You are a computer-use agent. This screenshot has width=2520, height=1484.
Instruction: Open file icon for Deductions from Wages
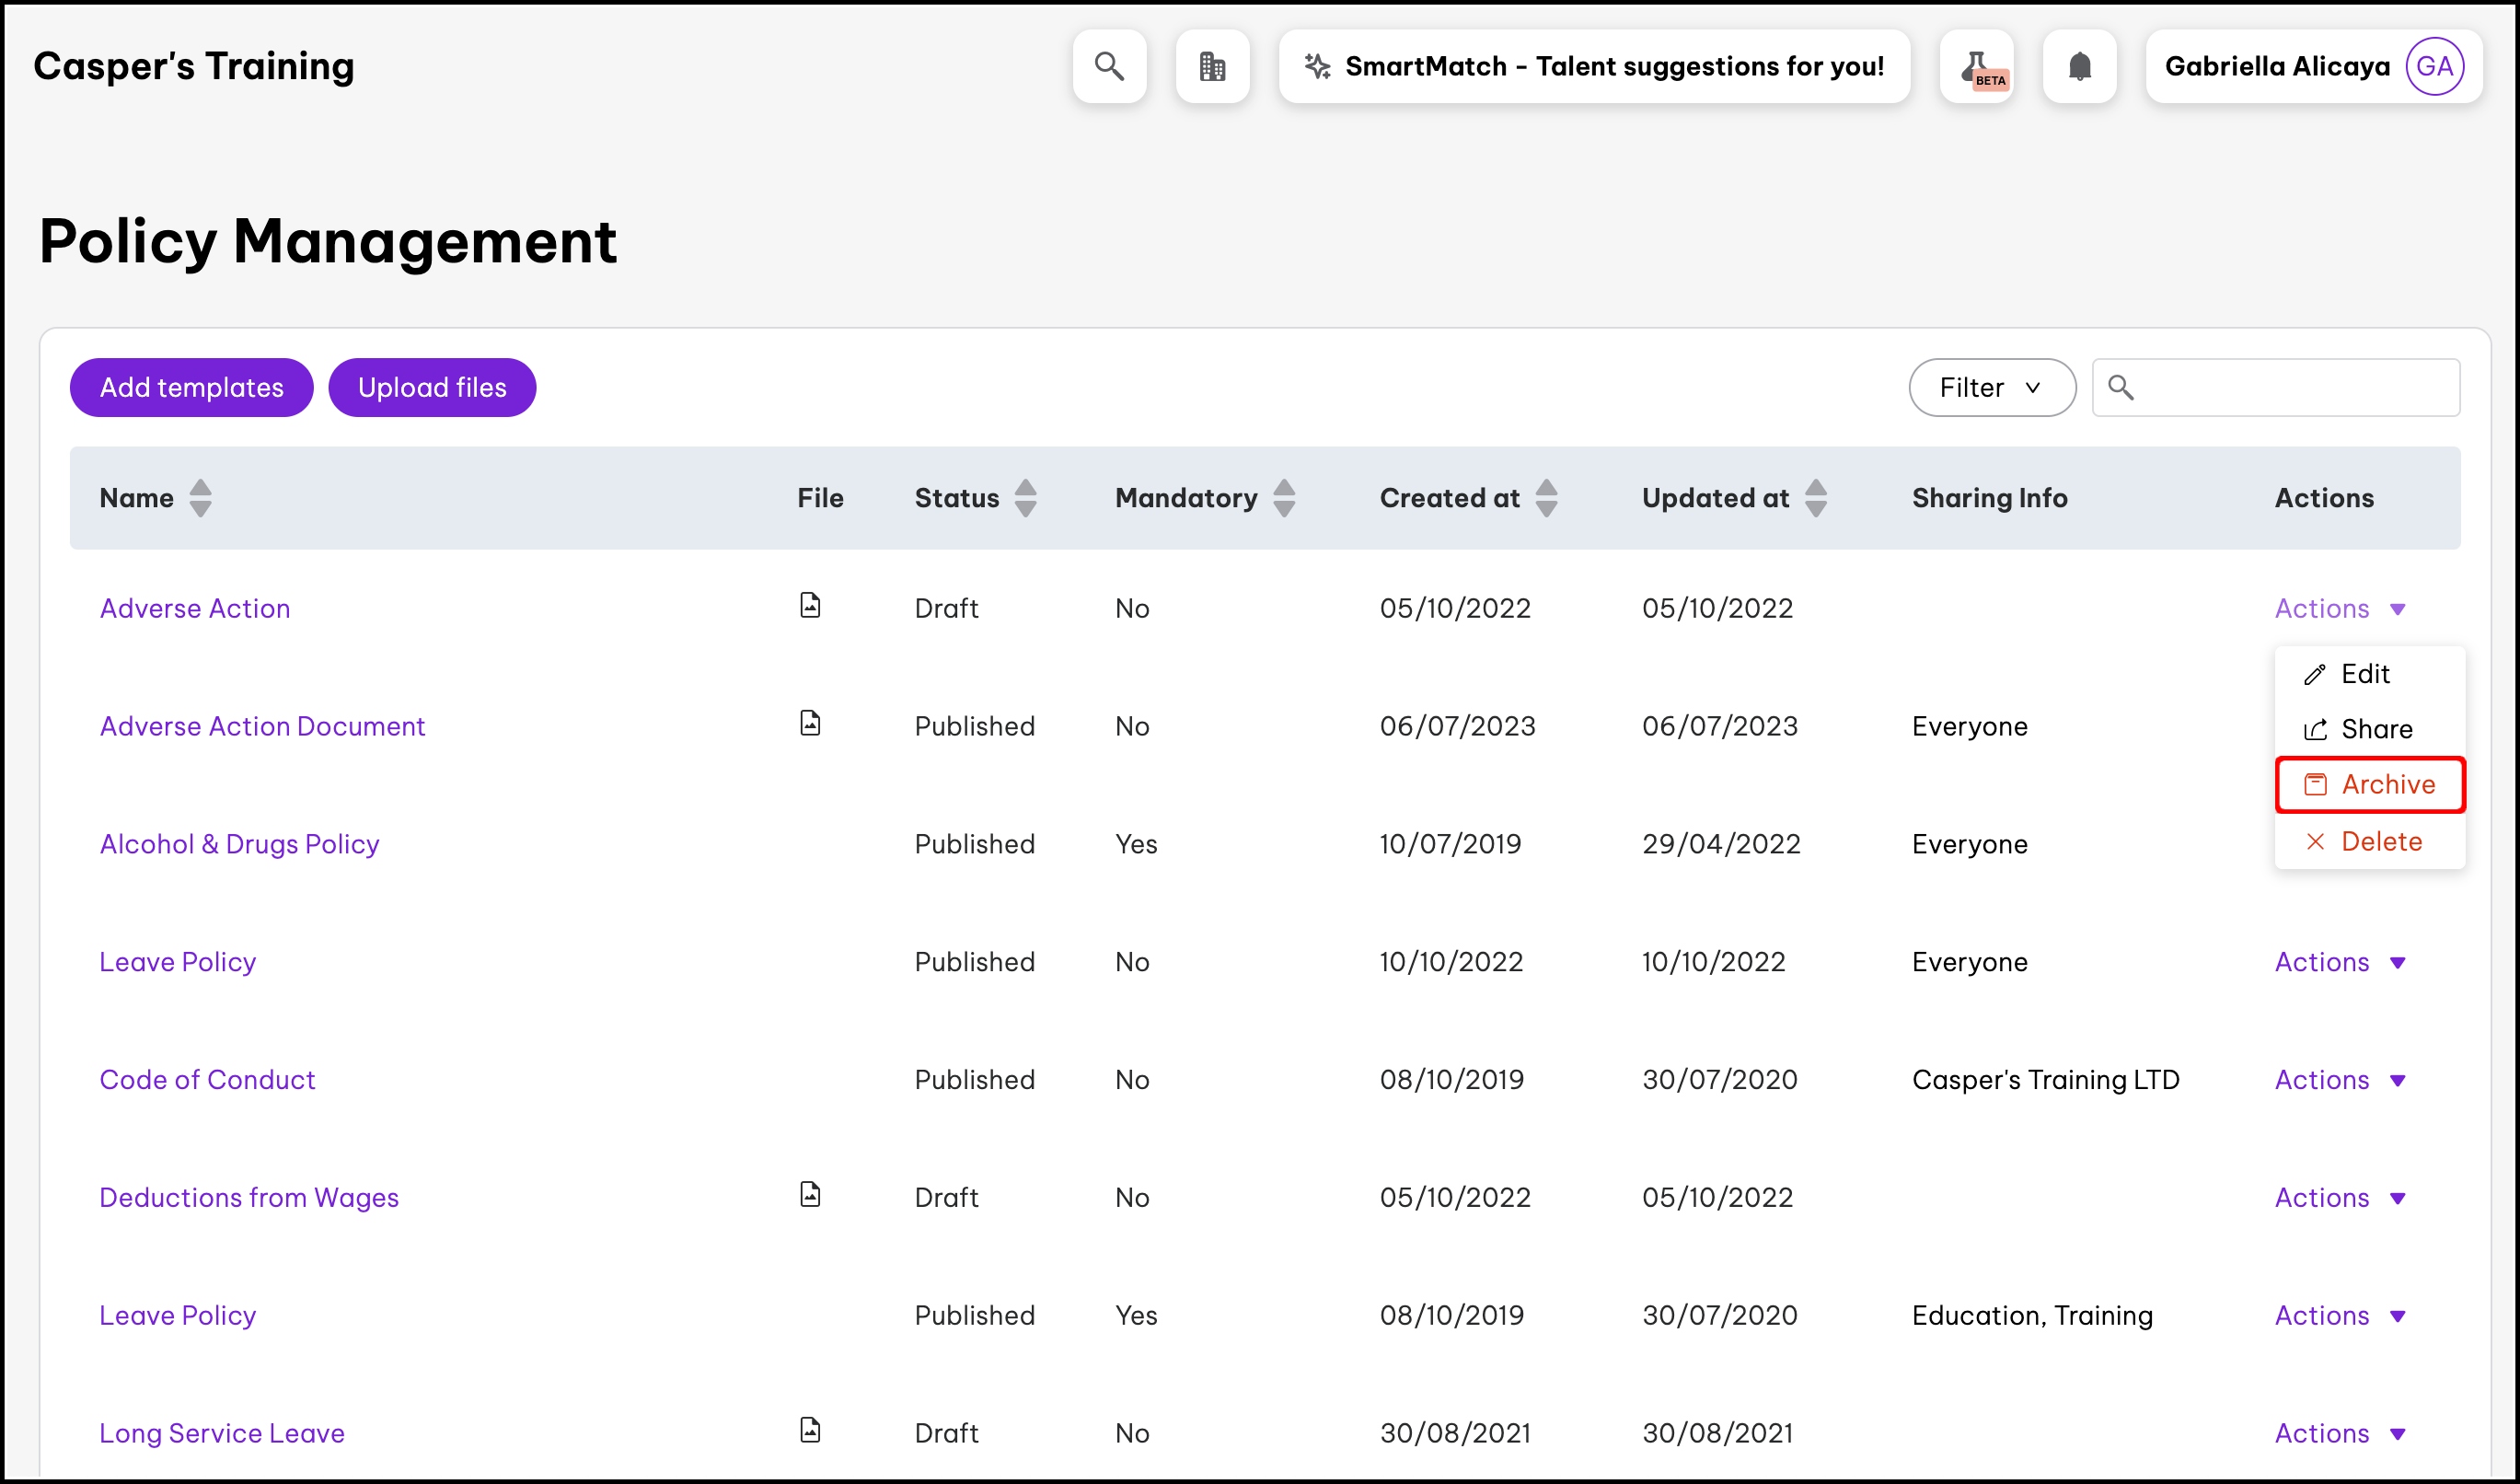[810, 1194]
